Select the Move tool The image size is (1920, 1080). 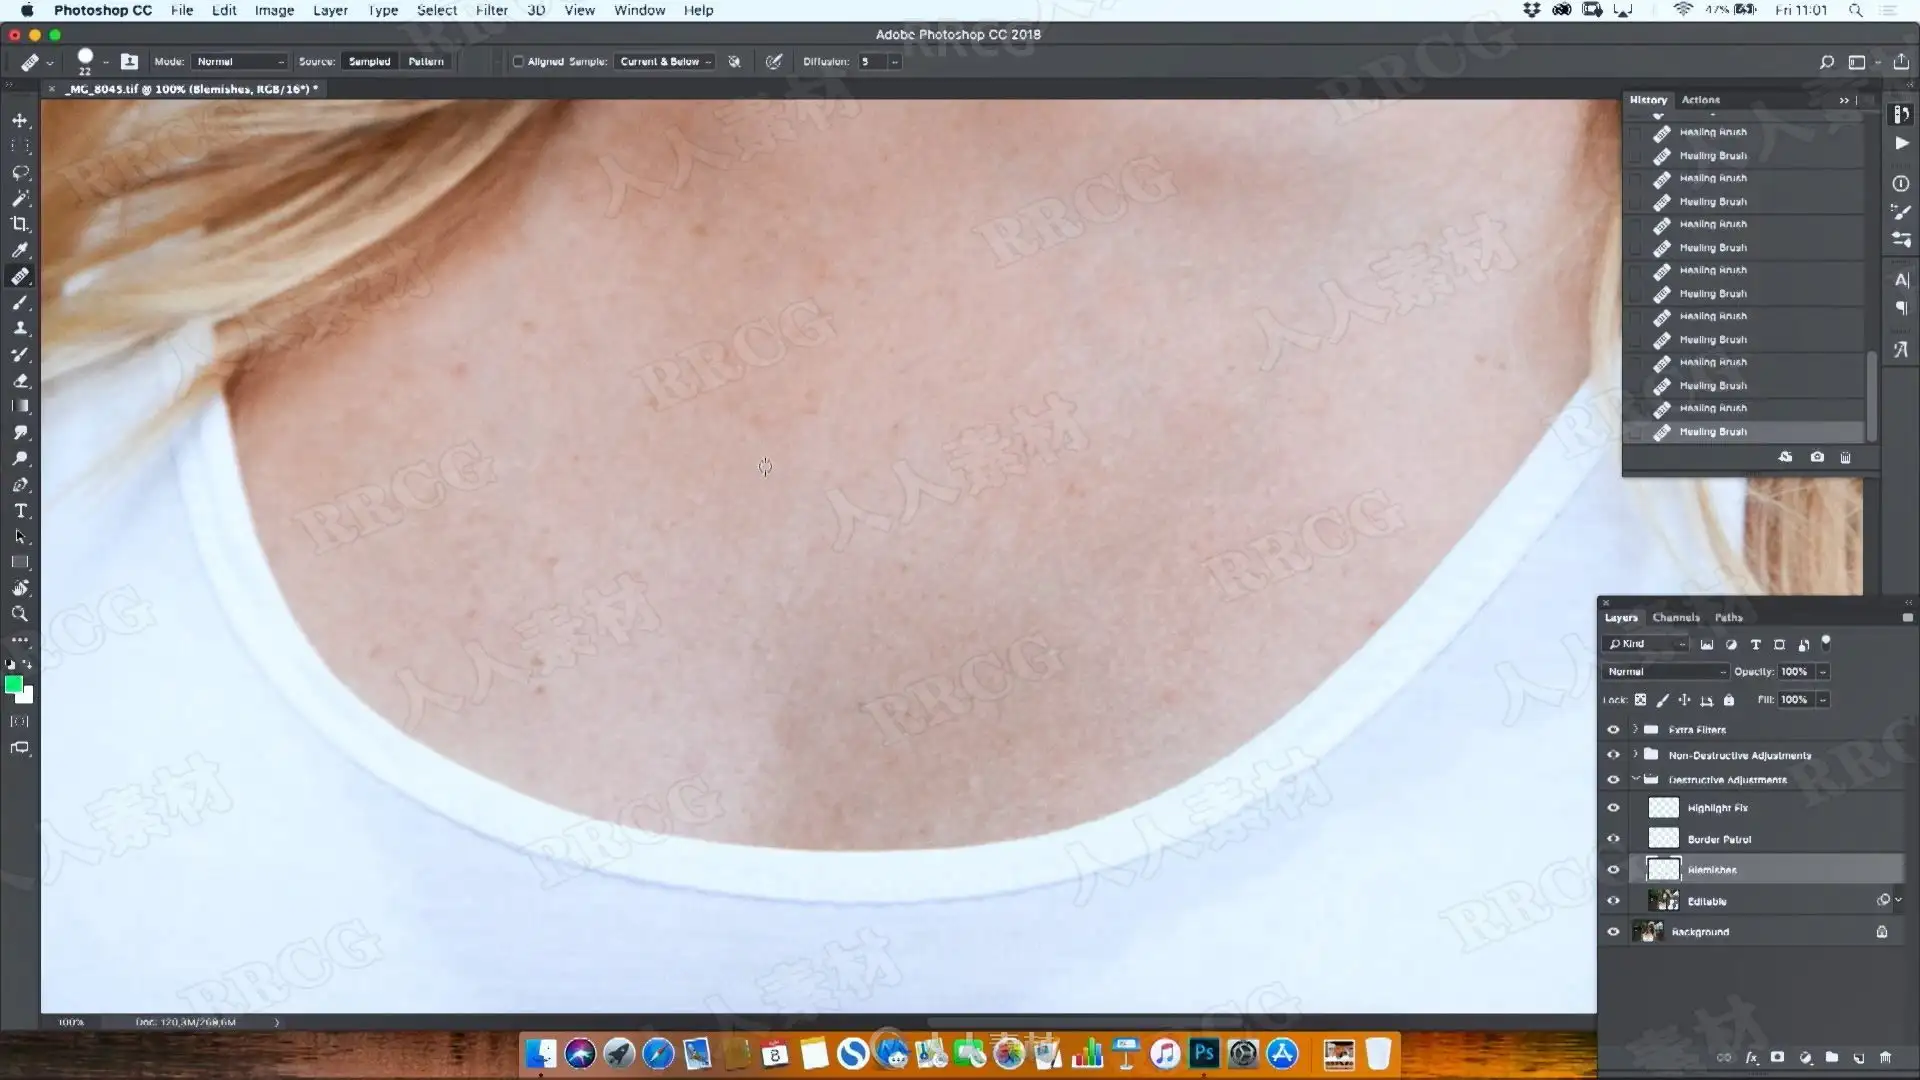click(x=20, y=120)
